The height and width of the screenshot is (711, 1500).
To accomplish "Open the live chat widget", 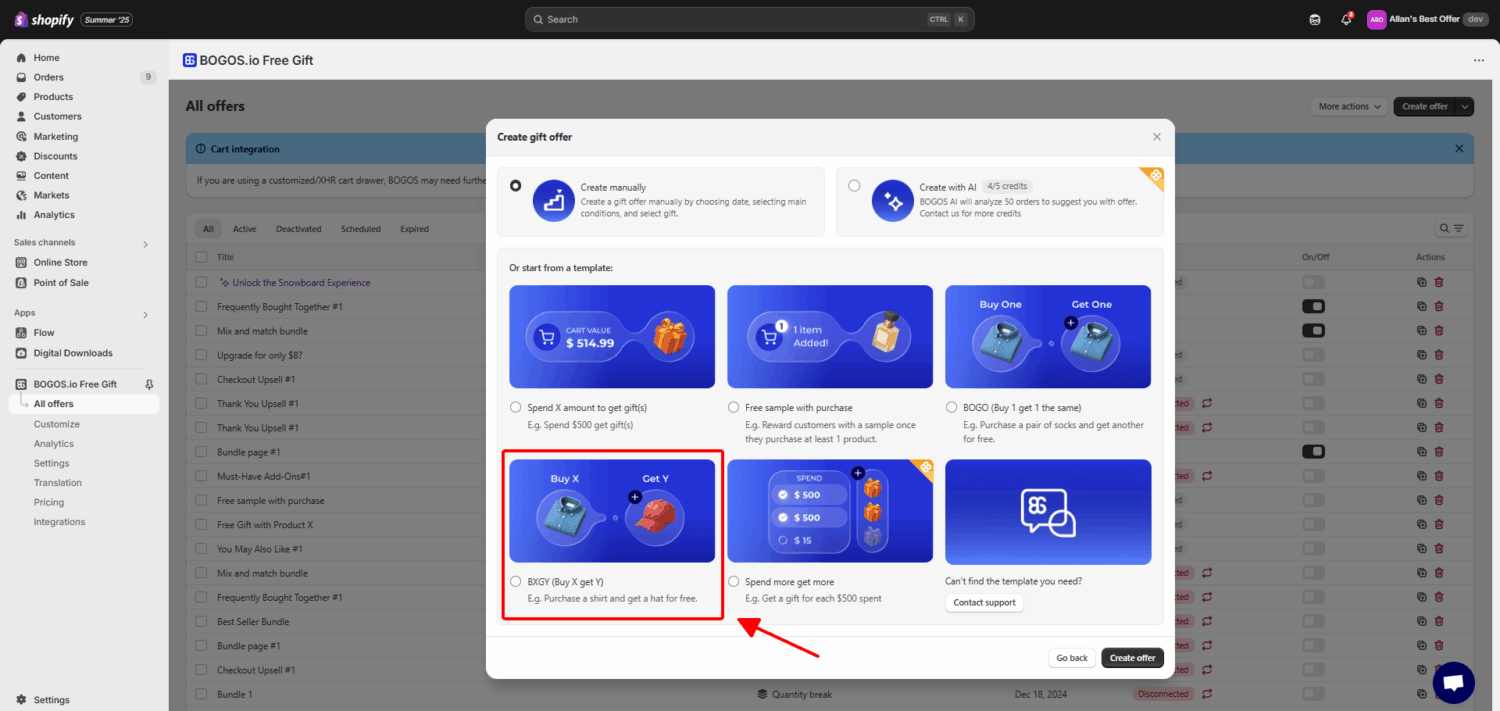I will pyautogui.click(x=1453, y=683).
